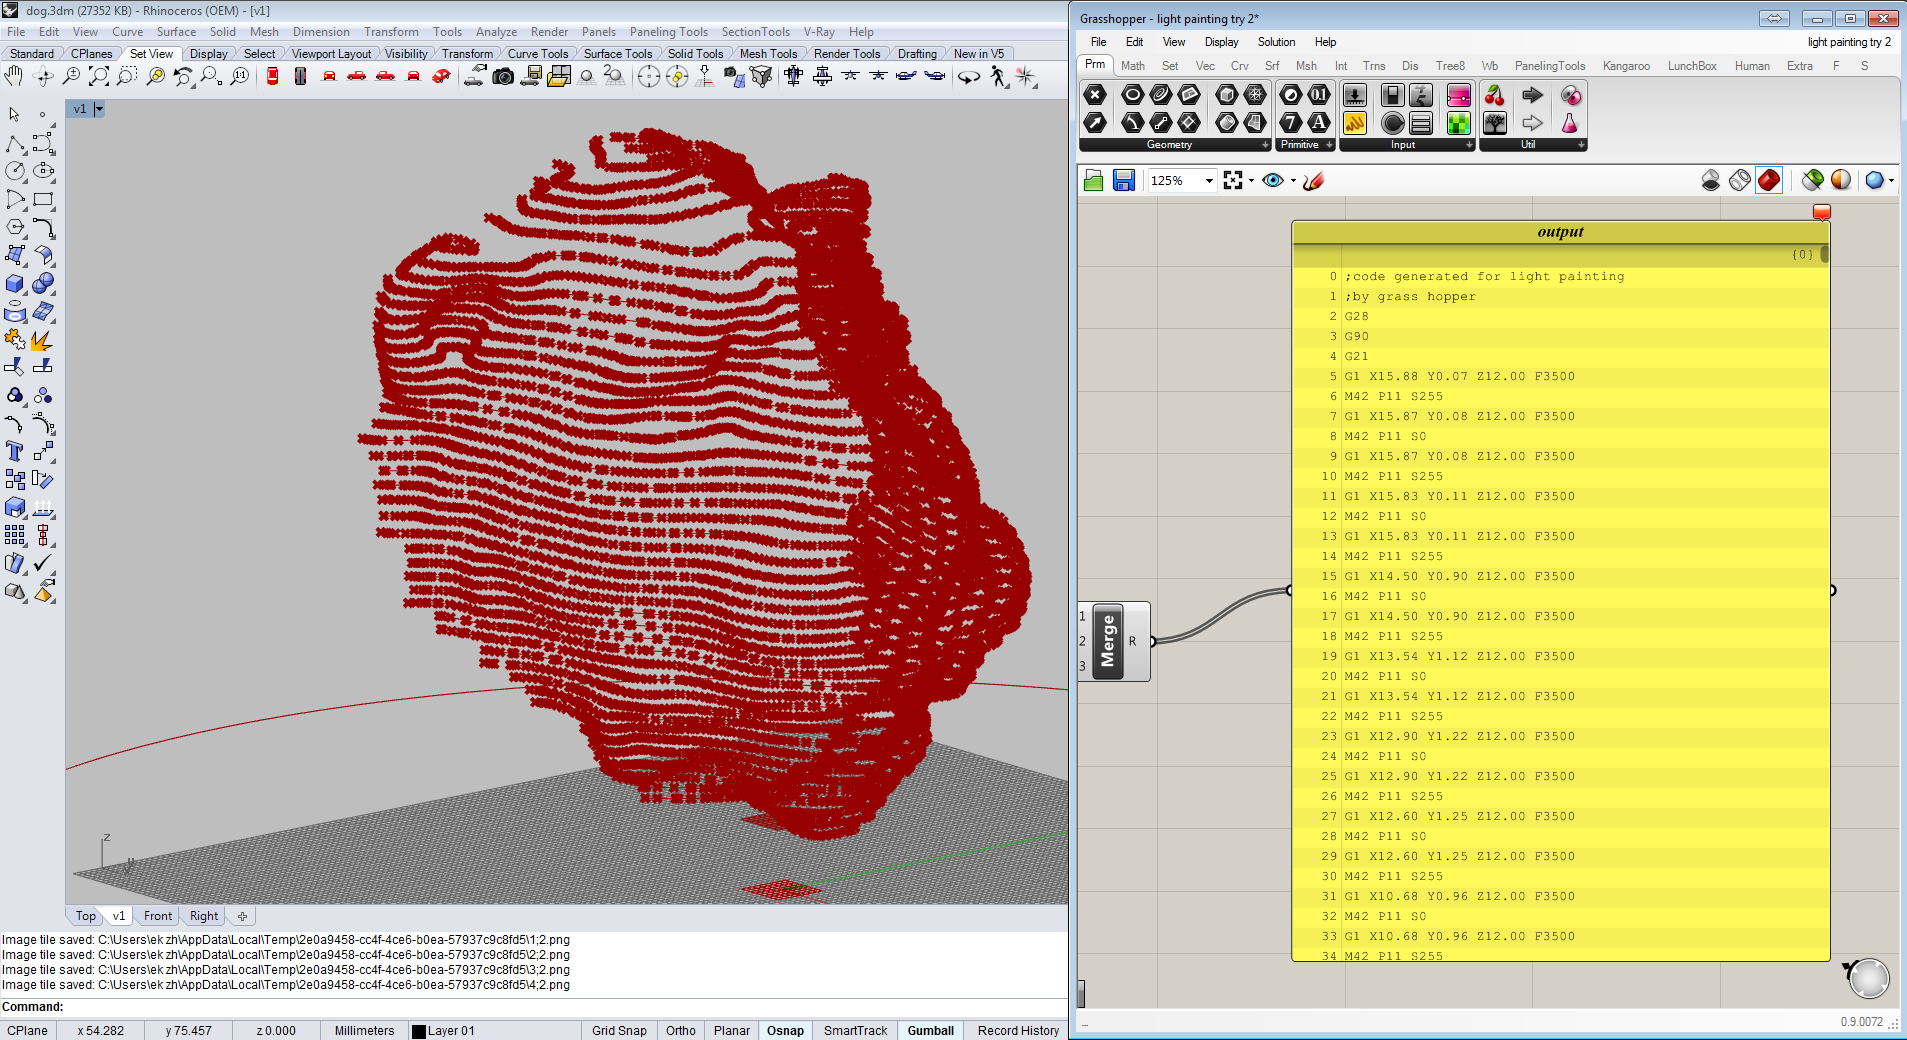This screenshot has height=1040, width=1907.
Task: Open the v1 viewport title dropdown
Action: tap(99, 109)
